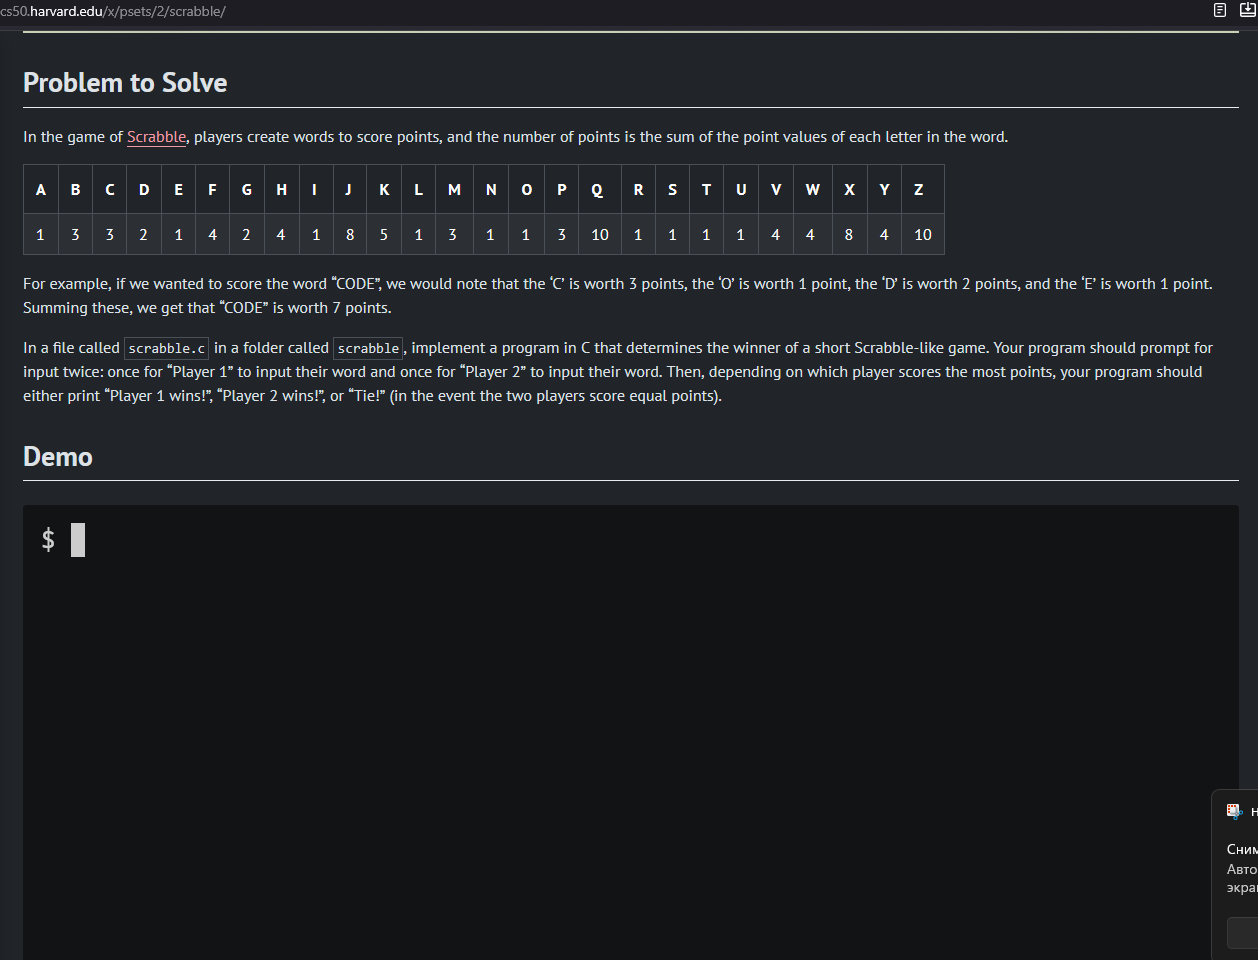This screenshot has height=960, width=1258.
Task: Click the value 5 under letter K
Action: pyautogui.click(x=384, y=235)
